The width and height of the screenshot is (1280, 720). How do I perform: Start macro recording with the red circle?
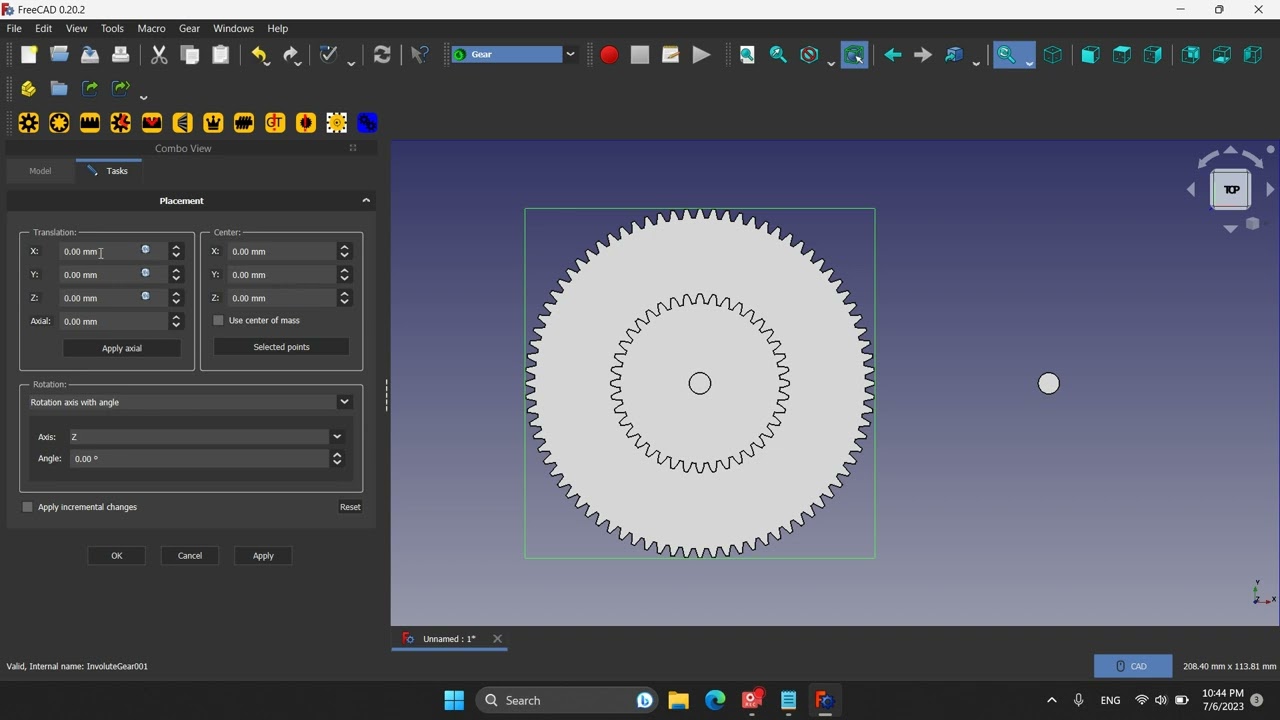click(609, 55)
